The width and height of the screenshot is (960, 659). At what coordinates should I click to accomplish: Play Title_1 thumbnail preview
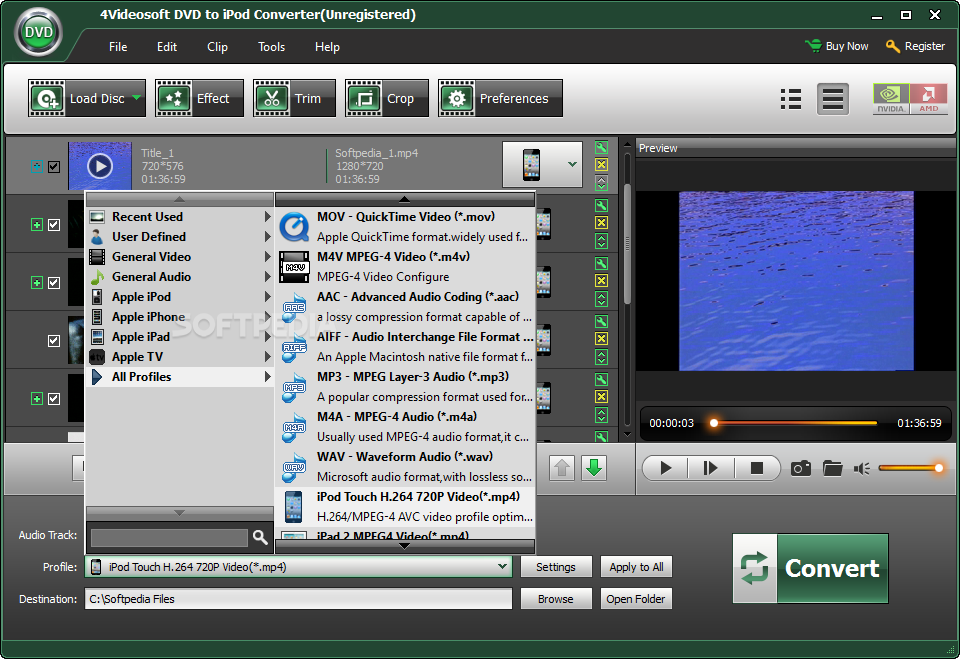(x=100, y=166)
